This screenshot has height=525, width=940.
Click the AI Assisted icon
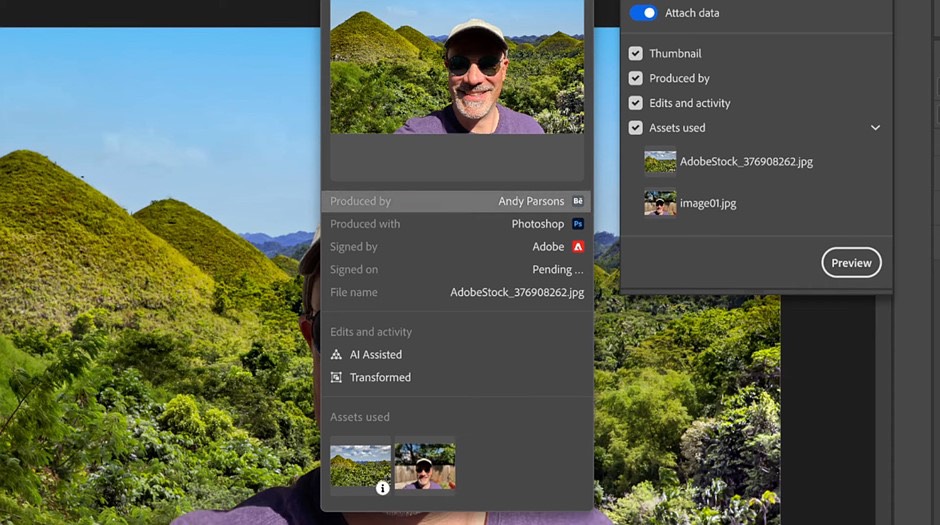tap(336, 355)
